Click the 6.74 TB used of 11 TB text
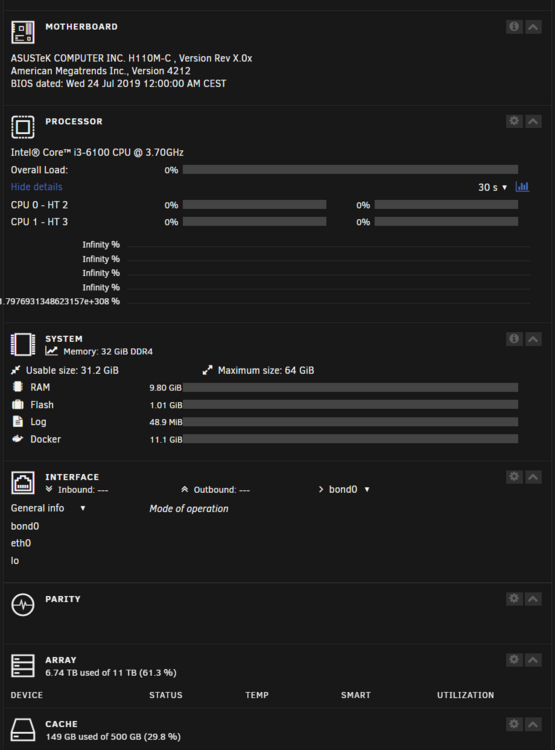This screenshot has width=555, height=750. click(x=111, y=673)
